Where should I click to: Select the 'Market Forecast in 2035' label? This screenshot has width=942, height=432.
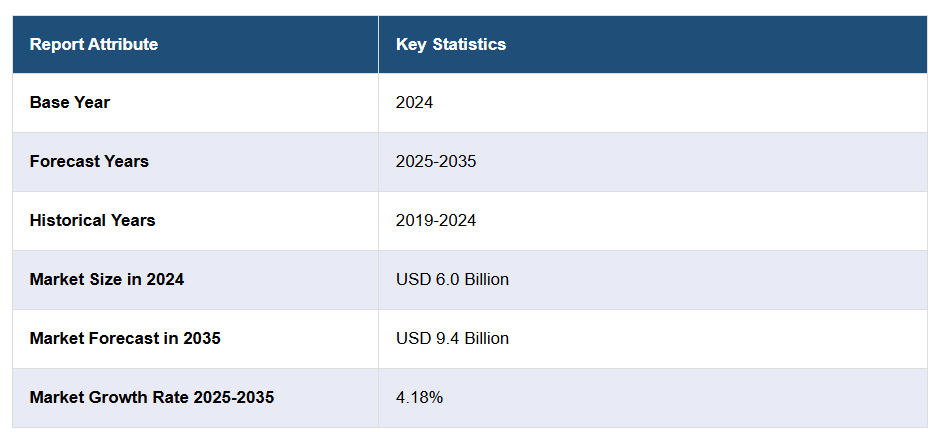point(125,338)
